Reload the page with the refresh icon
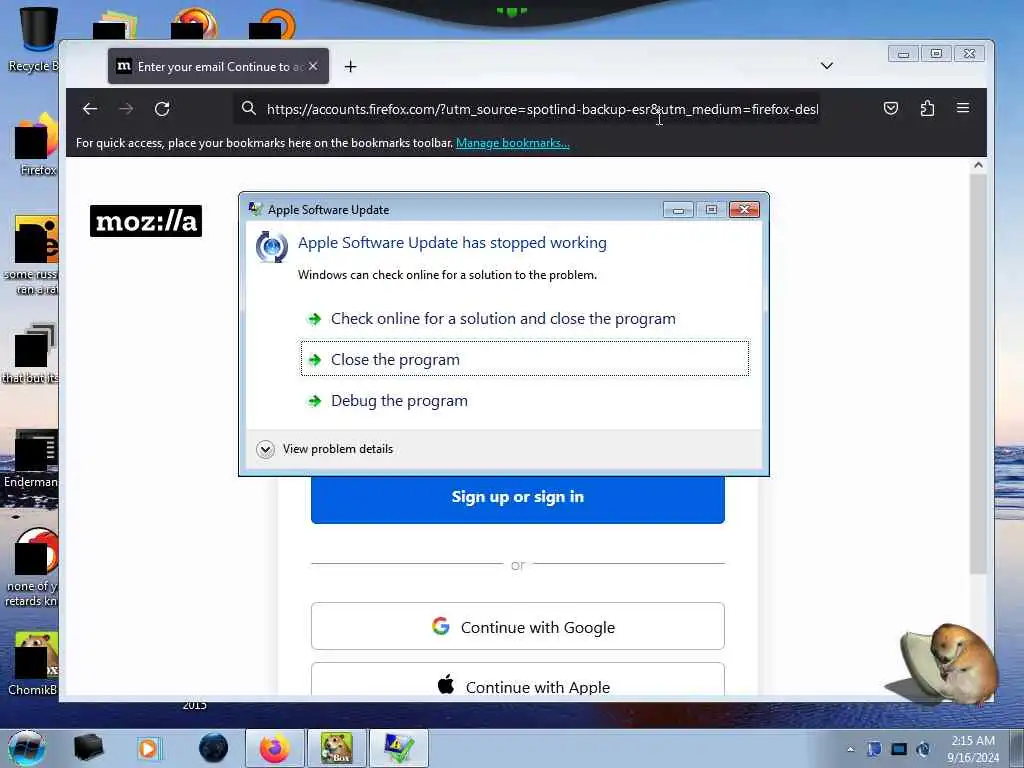This screenshot has height=768, width=1024. click(162, 108)
